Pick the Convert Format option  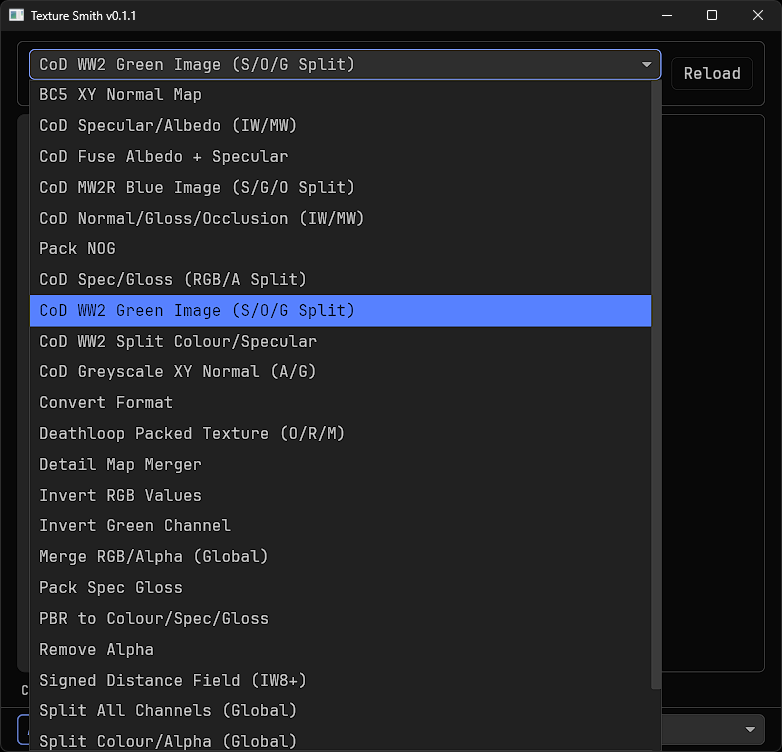pyautogui.click(x=340, y=403)
